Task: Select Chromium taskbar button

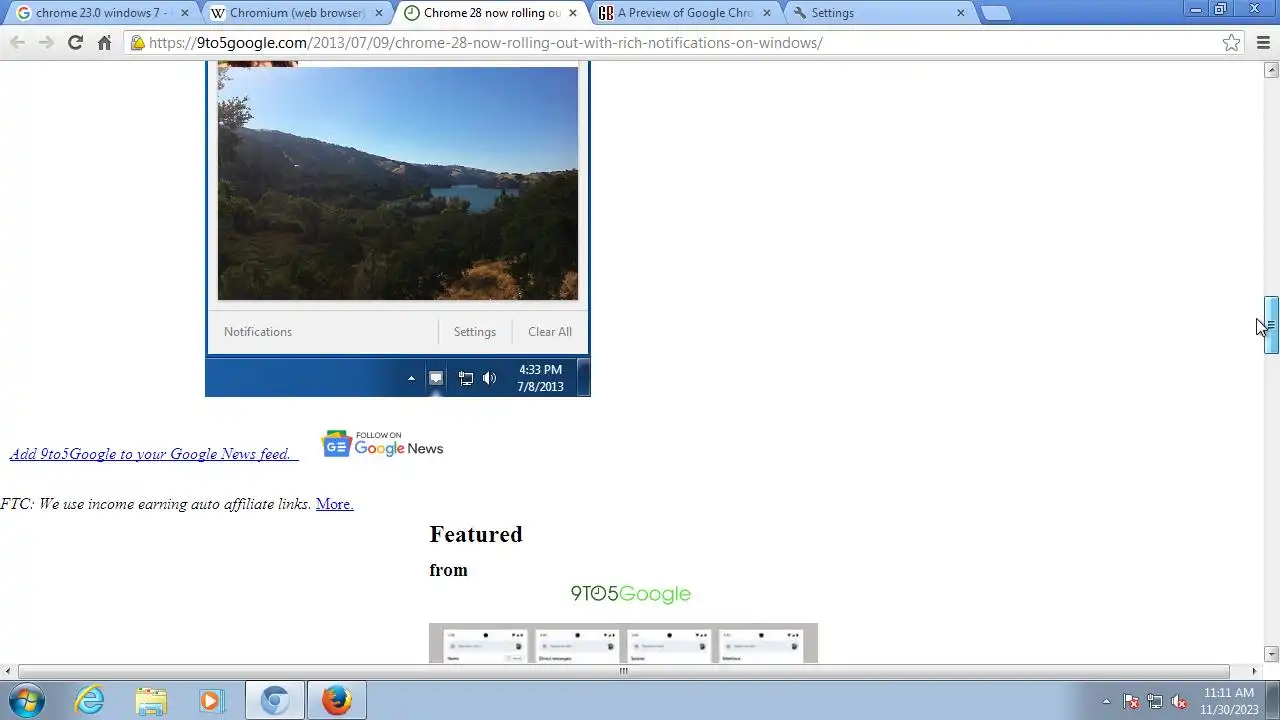Action: coord(275,701)
